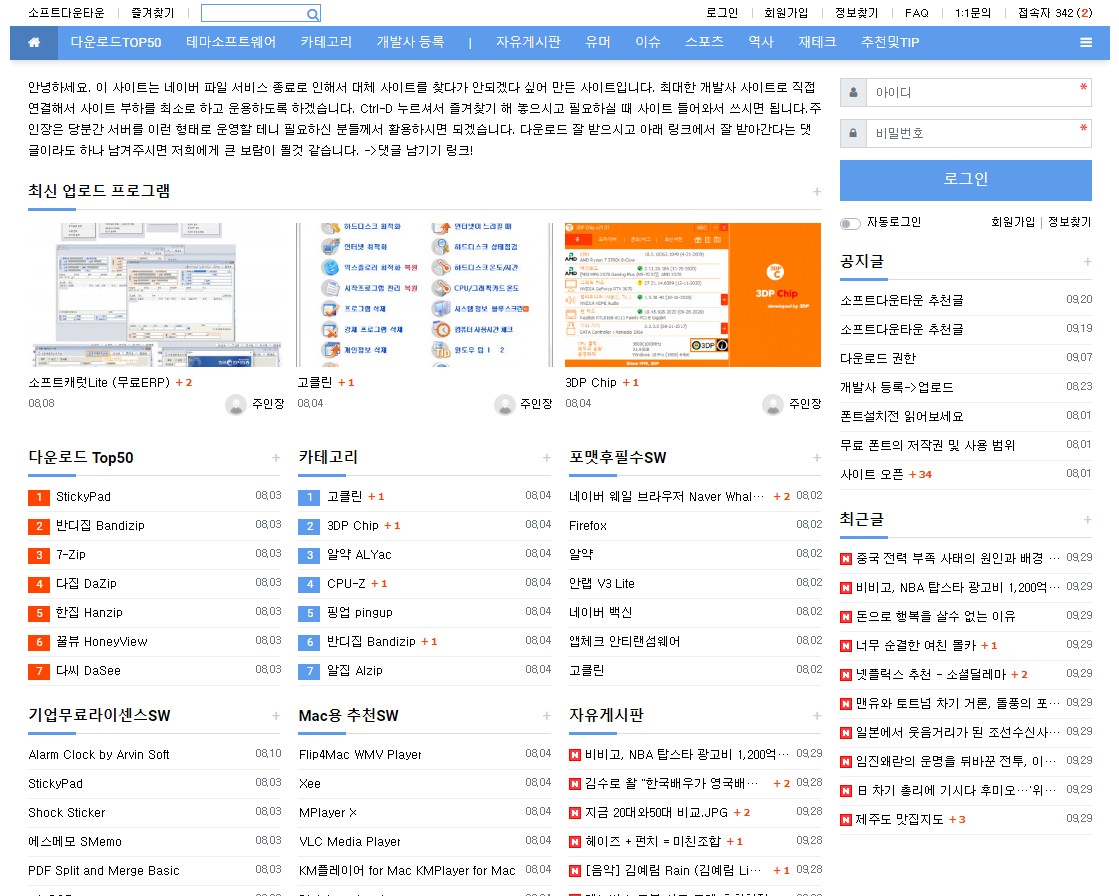
Task: Click new badge beside 김수로 왈 post
Action: pos(574,784)
